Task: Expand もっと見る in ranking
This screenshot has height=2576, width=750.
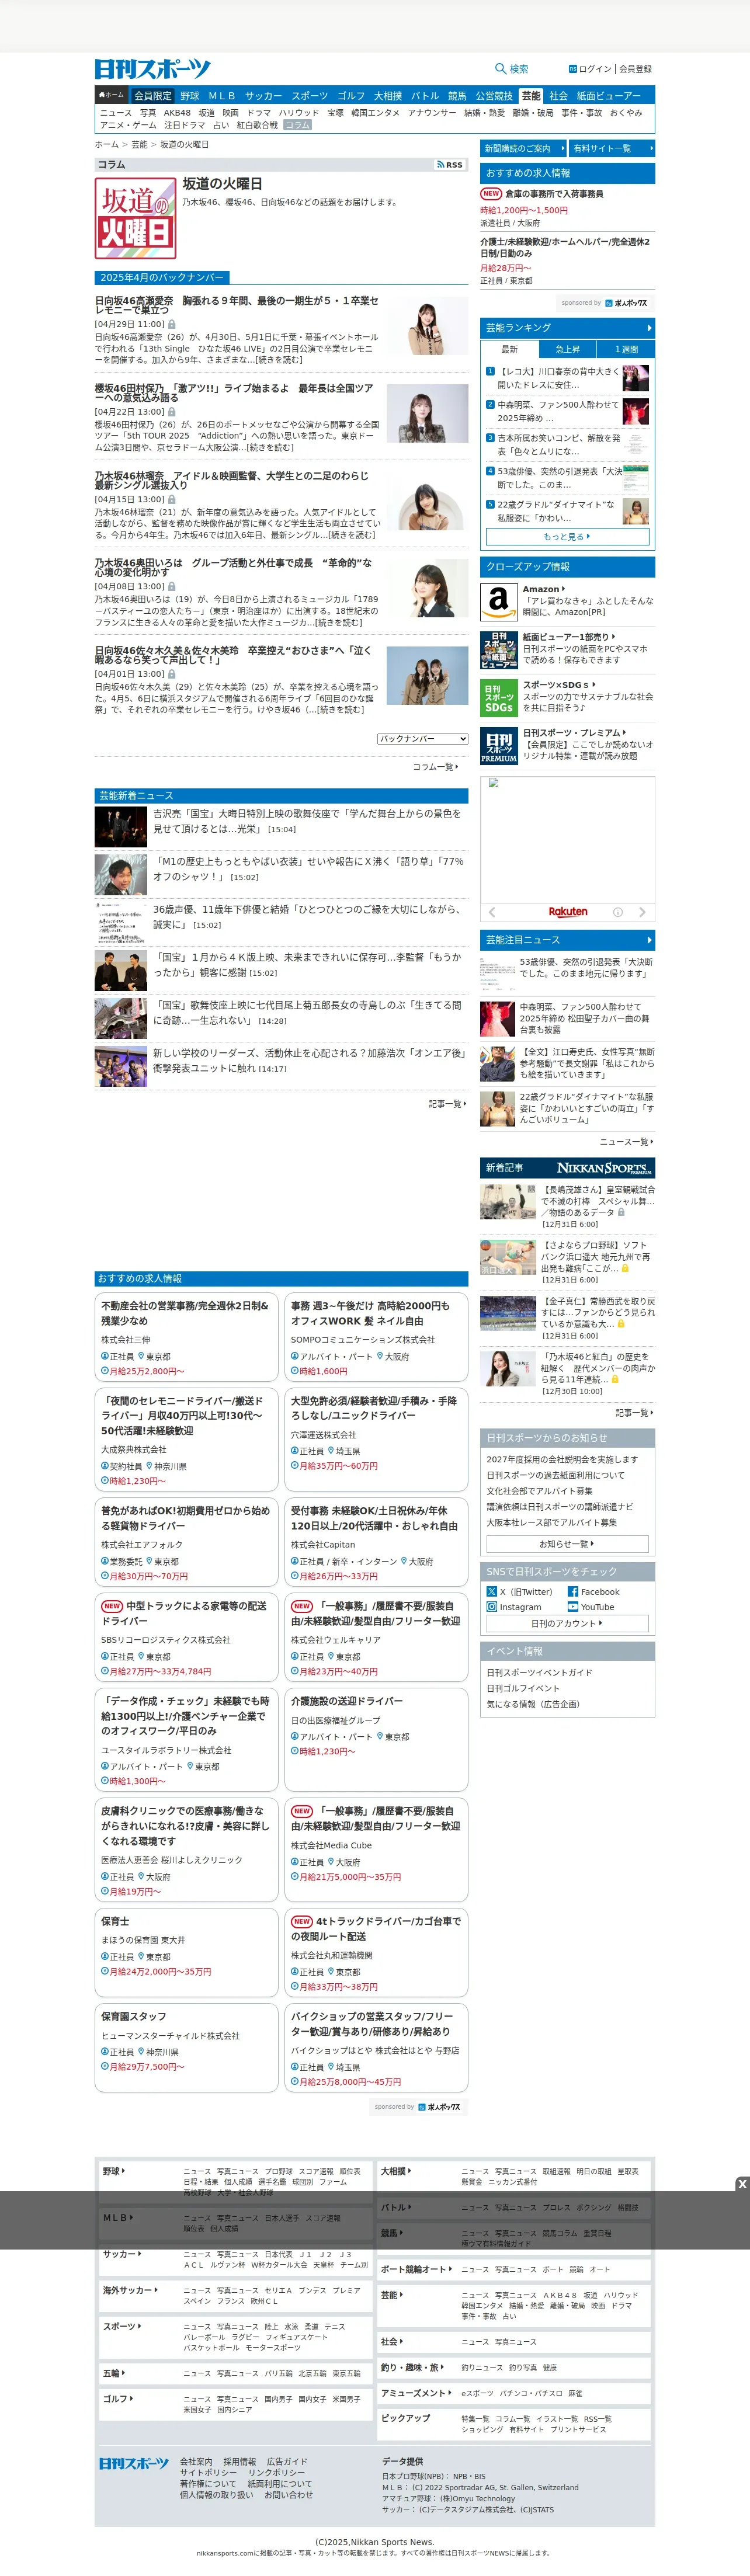Action: (567, 537)
